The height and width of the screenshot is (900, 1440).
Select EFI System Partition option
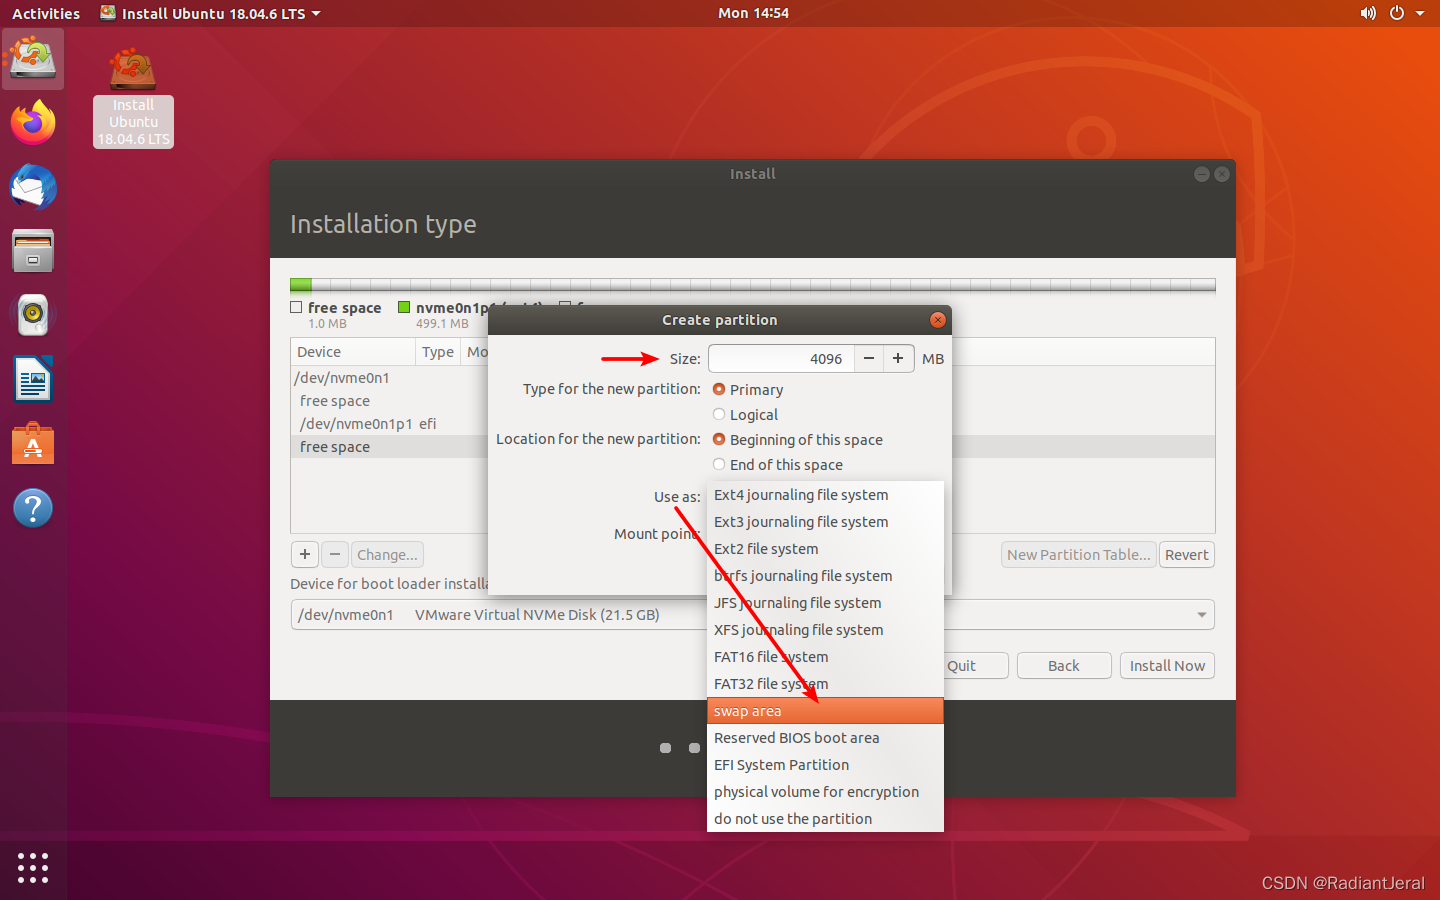(x=825, y=765)
